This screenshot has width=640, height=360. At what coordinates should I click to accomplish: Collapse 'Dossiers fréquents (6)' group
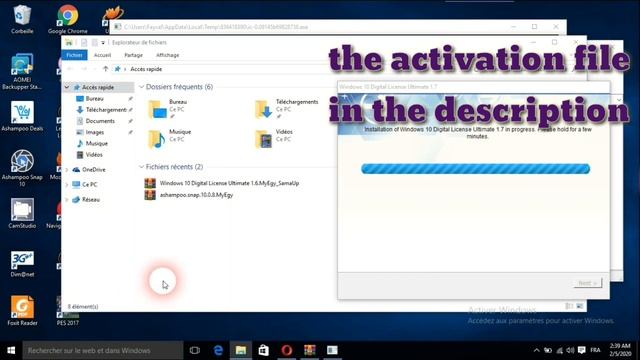[x=142, y=87]
